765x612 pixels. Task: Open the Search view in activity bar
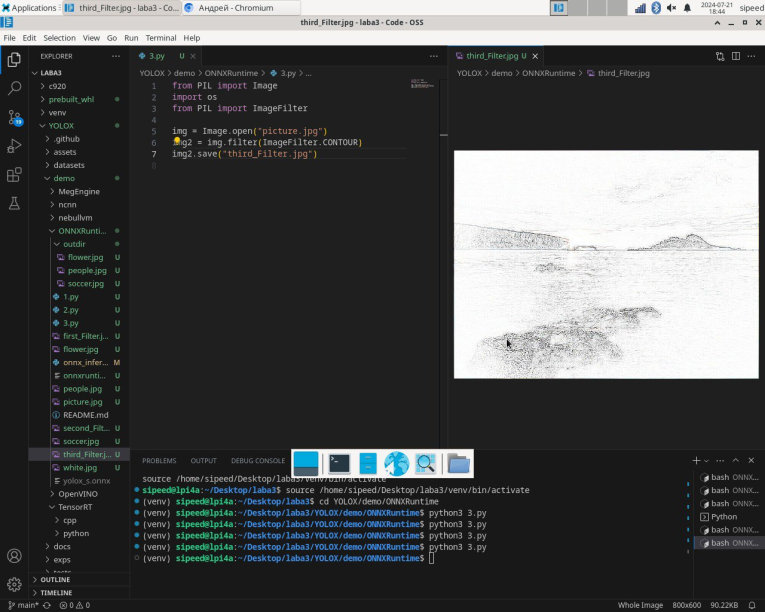[14, 88]
